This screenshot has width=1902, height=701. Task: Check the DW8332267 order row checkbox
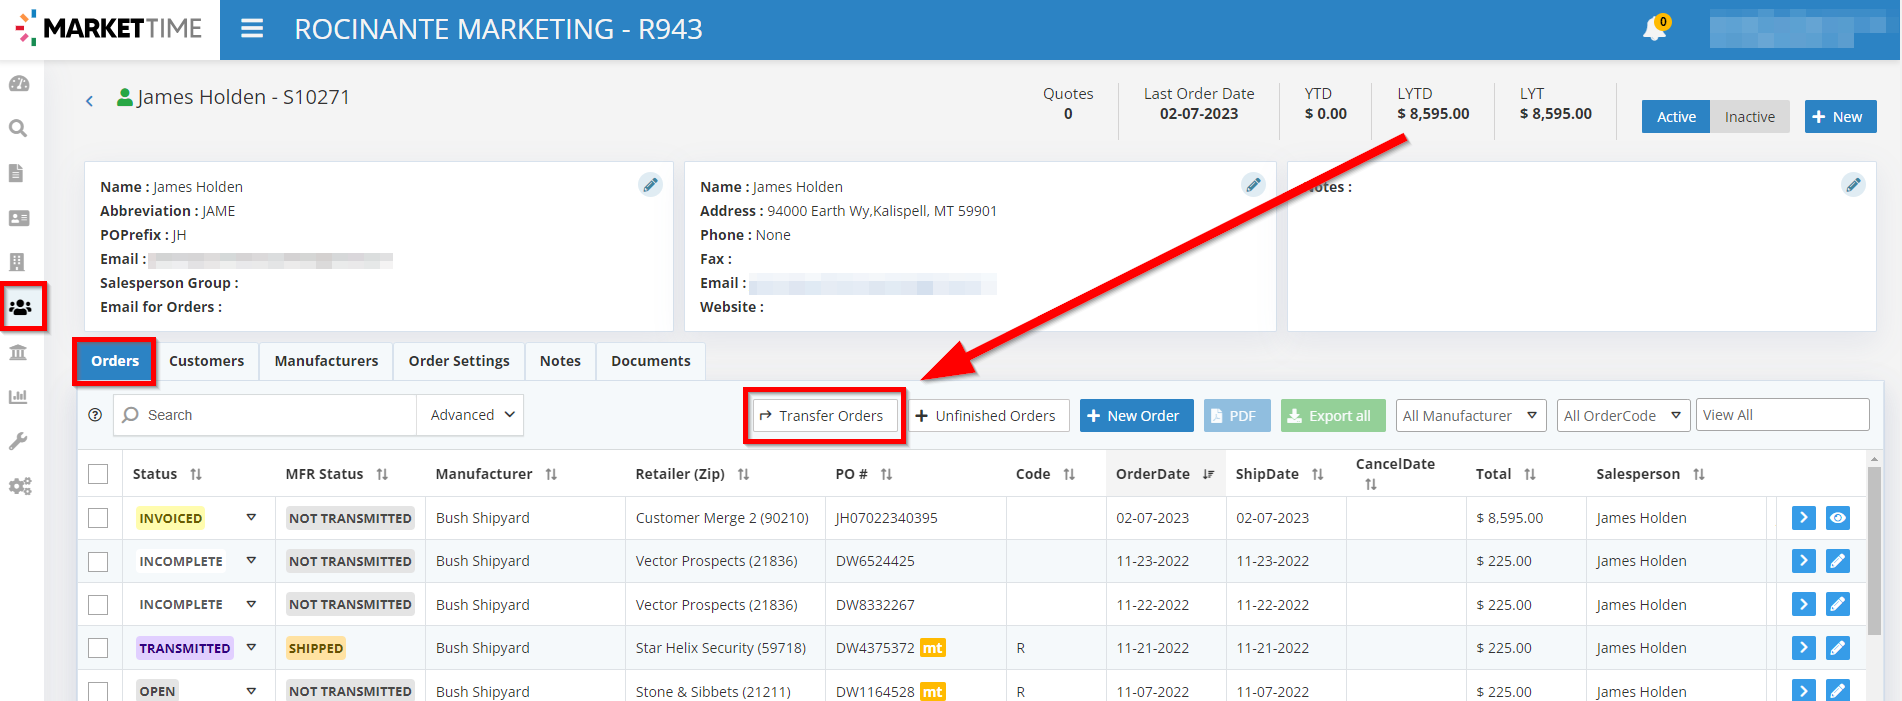(x=98, y=604)
